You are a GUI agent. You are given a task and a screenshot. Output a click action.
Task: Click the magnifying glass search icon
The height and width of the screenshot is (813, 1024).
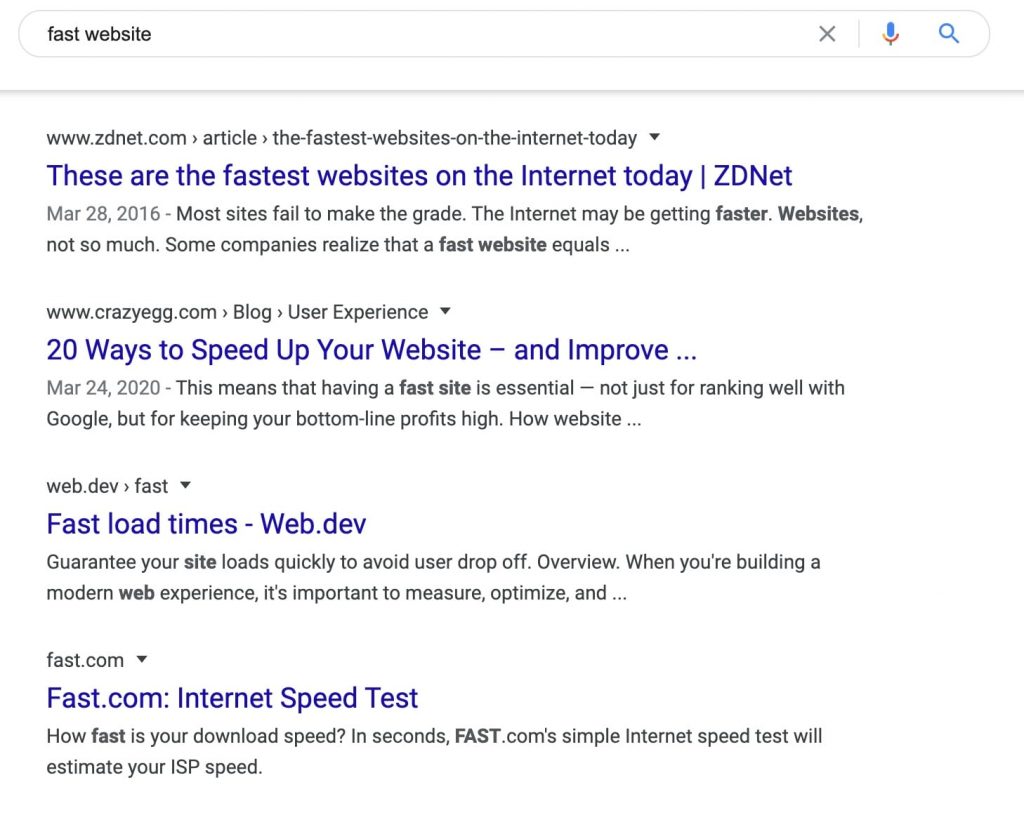[947, 33]
